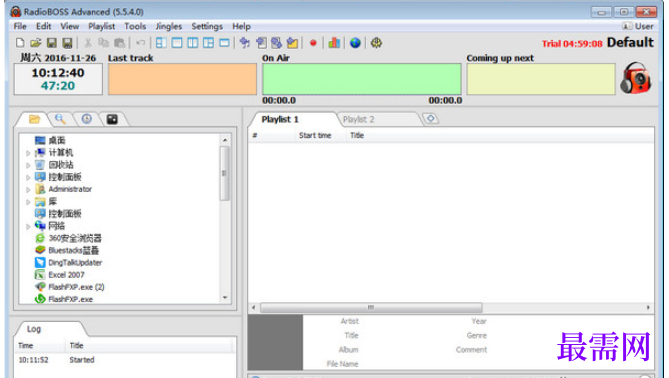This screenshot has height=378, width=669.
Task: Open the Jingles menu
Action: click(169, 26)
